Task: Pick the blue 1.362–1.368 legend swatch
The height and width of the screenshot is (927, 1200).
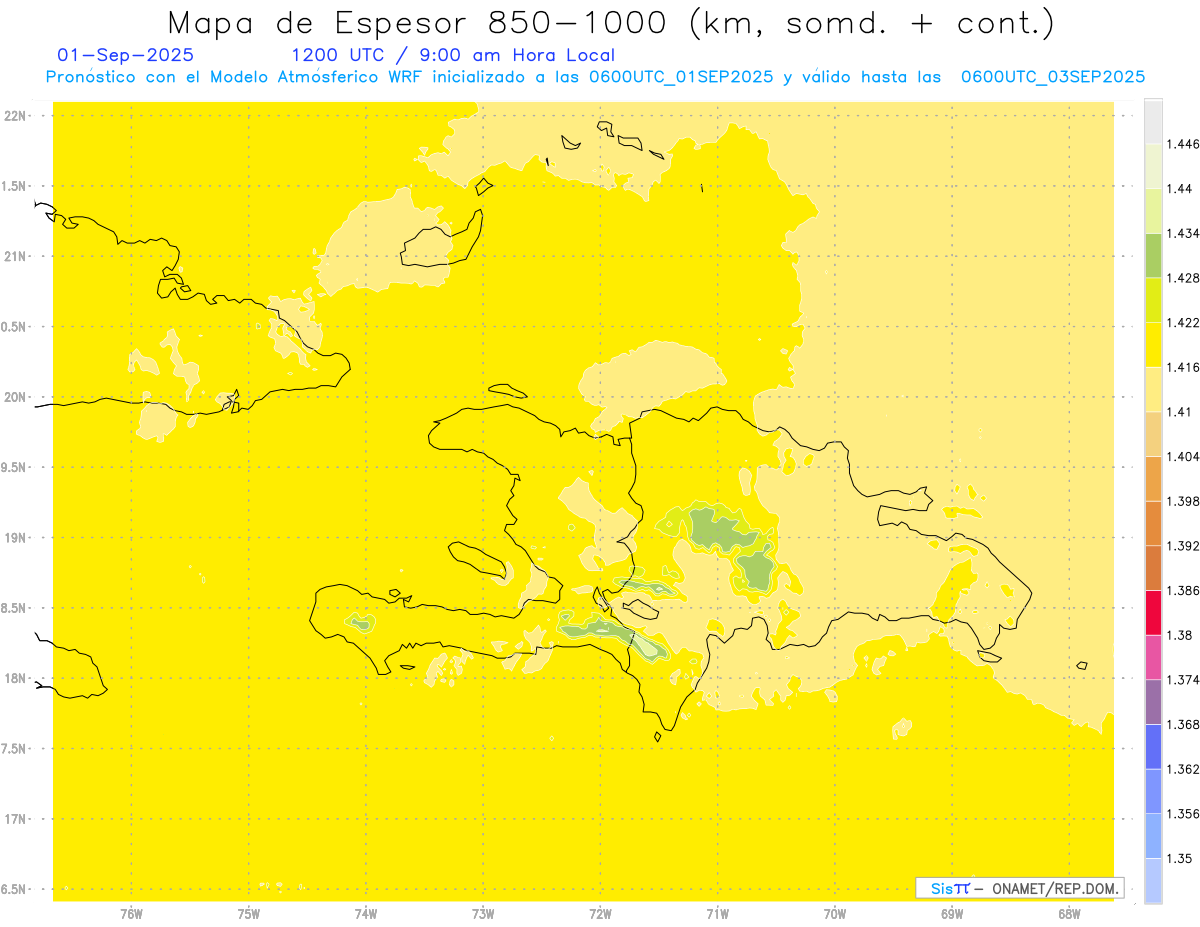Action: [x=1153, y=747]
